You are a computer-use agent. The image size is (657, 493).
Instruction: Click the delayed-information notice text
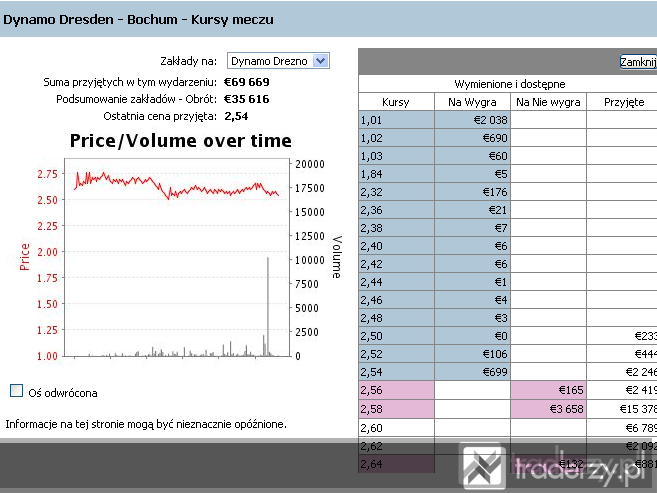pos(146,424)
